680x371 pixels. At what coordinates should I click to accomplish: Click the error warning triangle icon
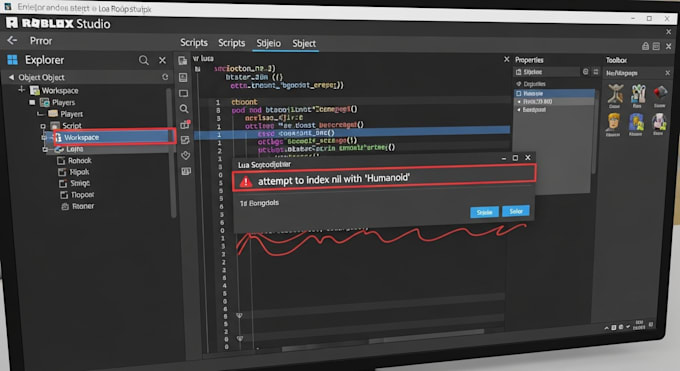pos(246,181)
